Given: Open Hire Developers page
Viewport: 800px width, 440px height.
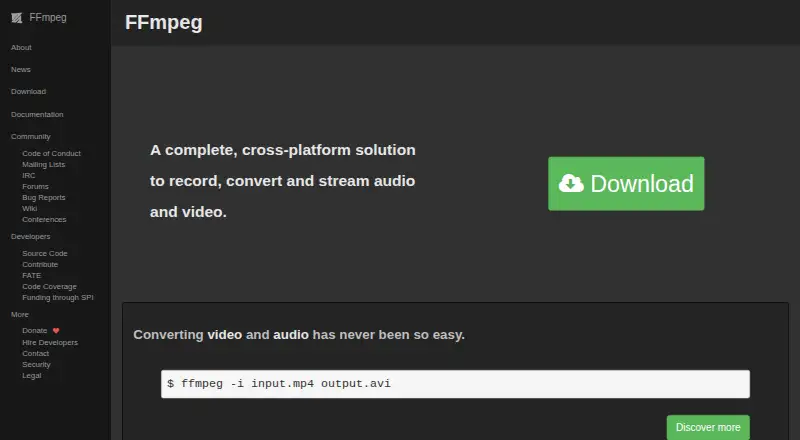Looking at the screenshot, I should coord(50,343).
